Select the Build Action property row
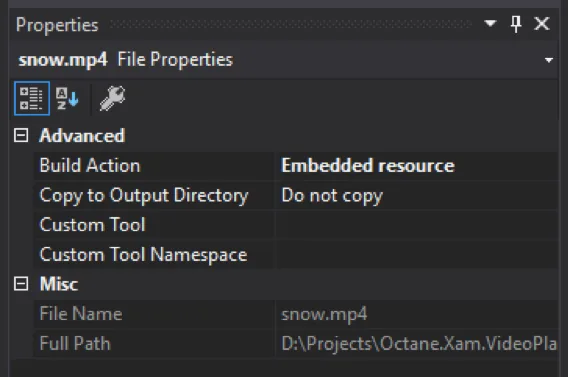Image resolution: width=568 pixels, height=377 pixels. (x=296, y=166)
